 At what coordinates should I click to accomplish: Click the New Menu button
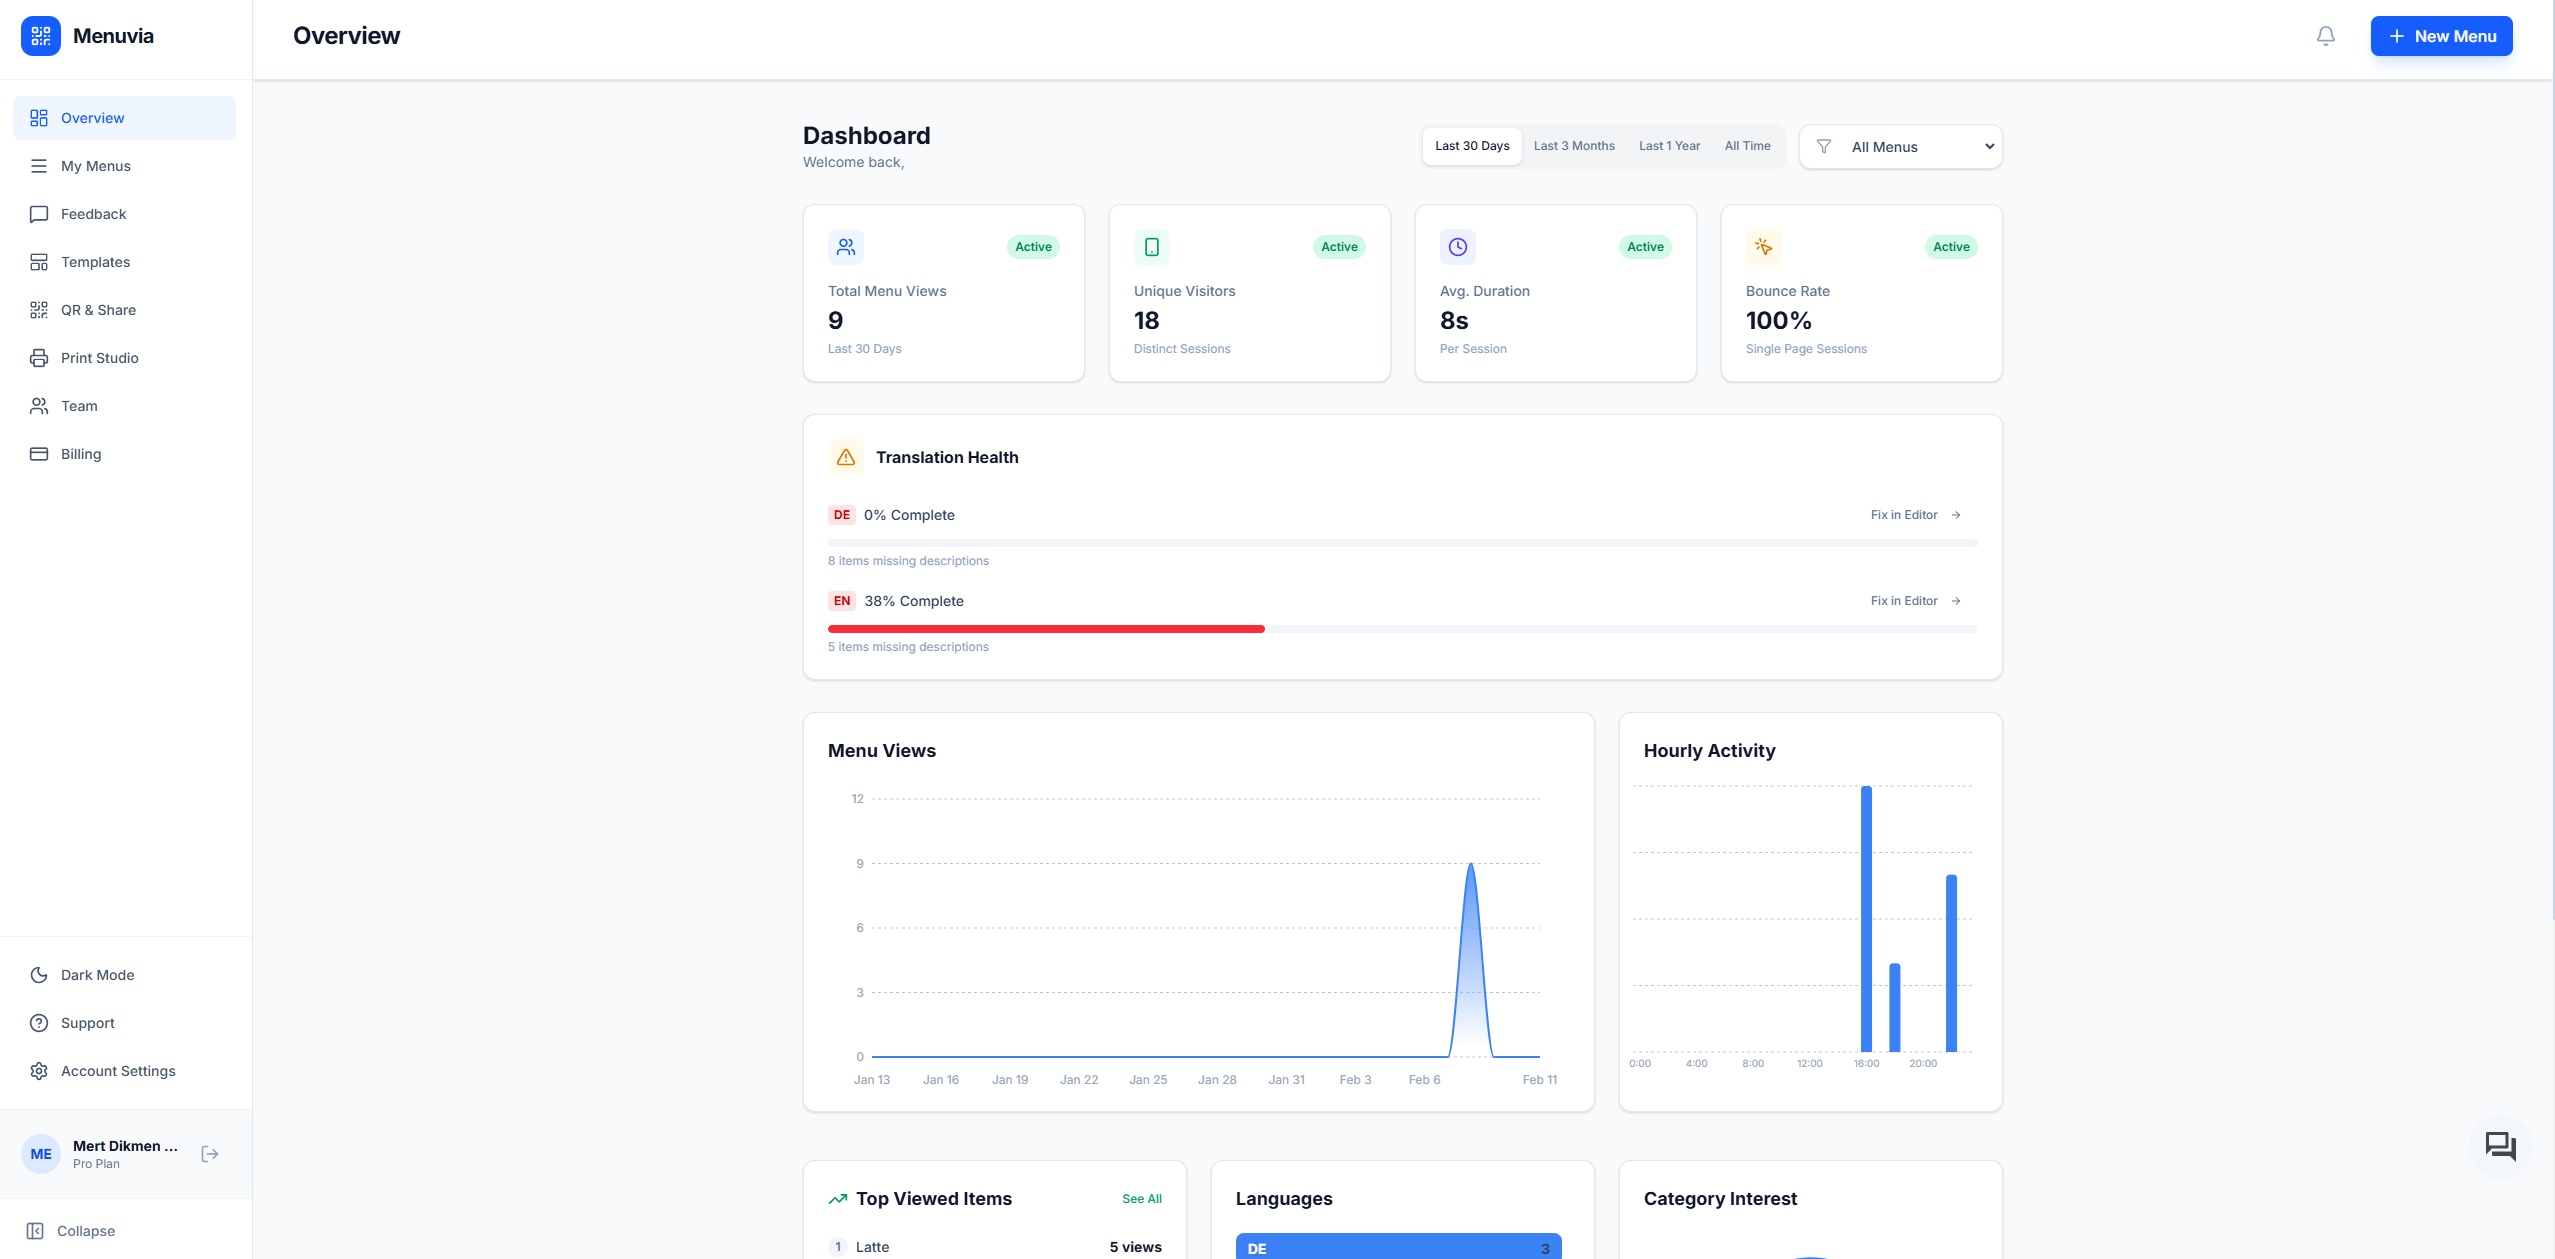coord(2440,35)
